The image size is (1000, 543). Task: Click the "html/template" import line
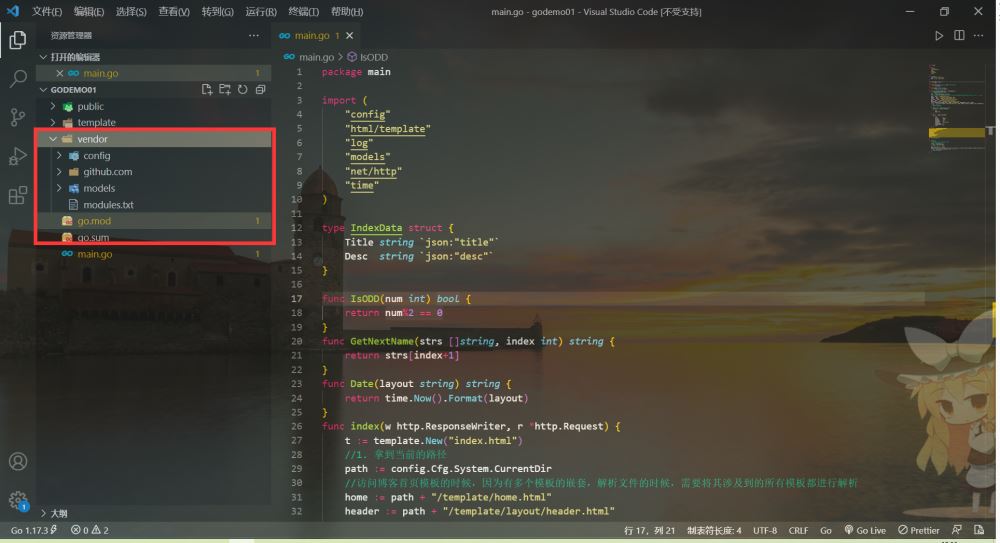[387, 129]
